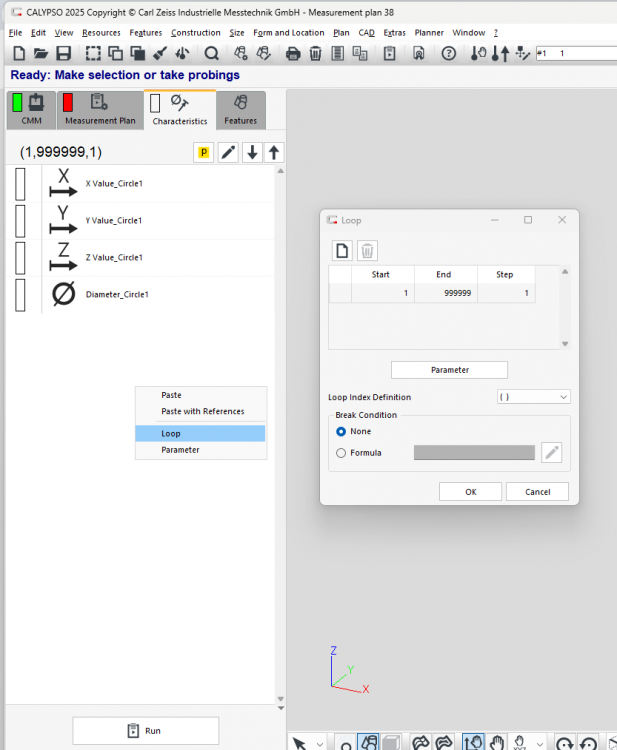
Task: Toggle the checkbox beside X Value_Circle1
Action: 20,184
